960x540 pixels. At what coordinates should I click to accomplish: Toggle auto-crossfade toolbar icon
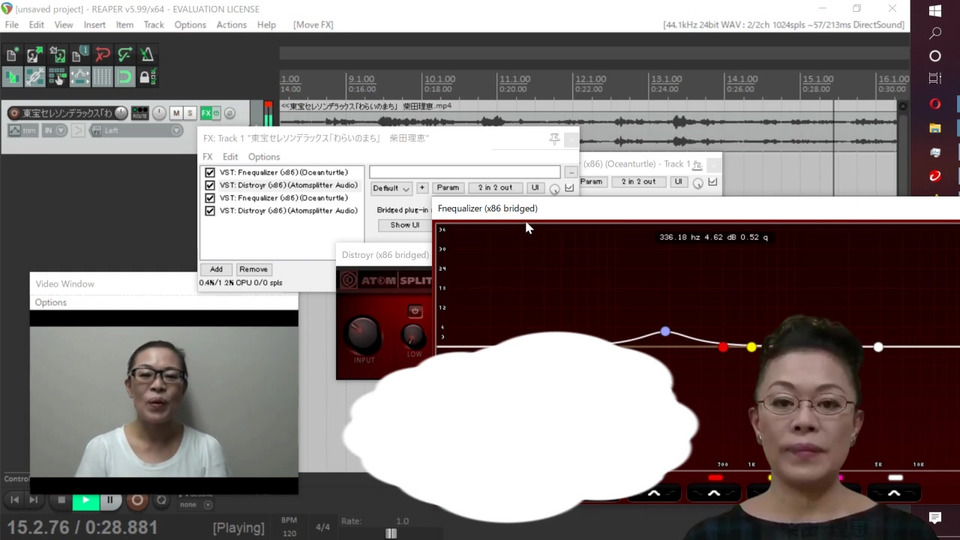[12, 77]
